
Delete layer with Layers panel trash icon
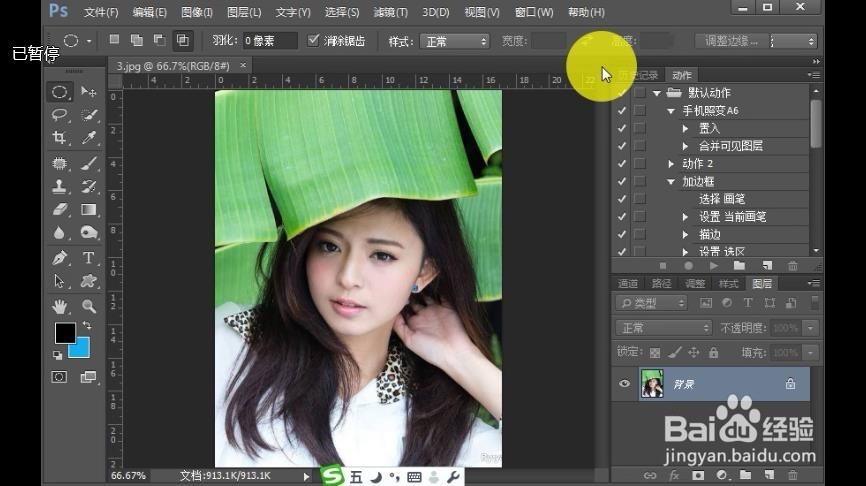click(x=793, y=475)
